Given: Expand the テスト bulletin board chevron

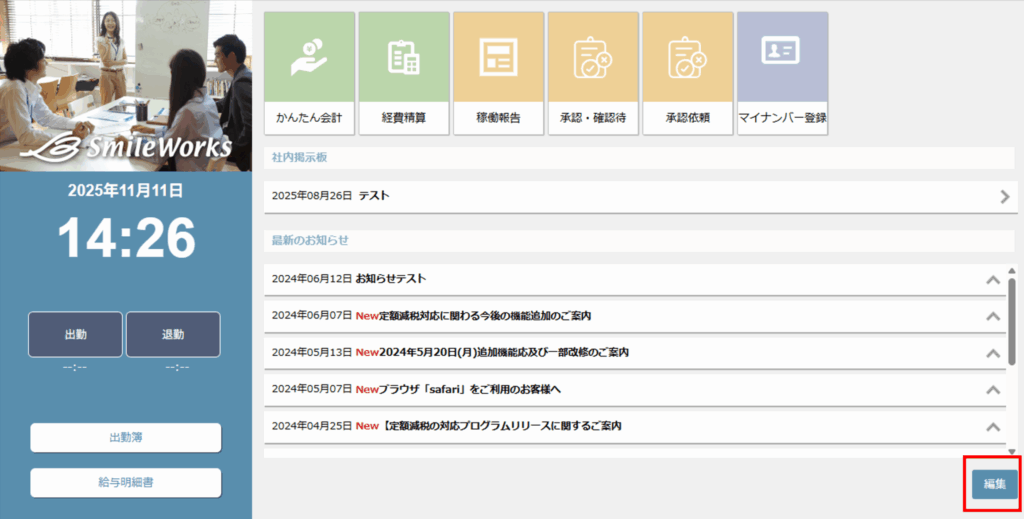Looking at the screenshot, I should point(1004,197).
